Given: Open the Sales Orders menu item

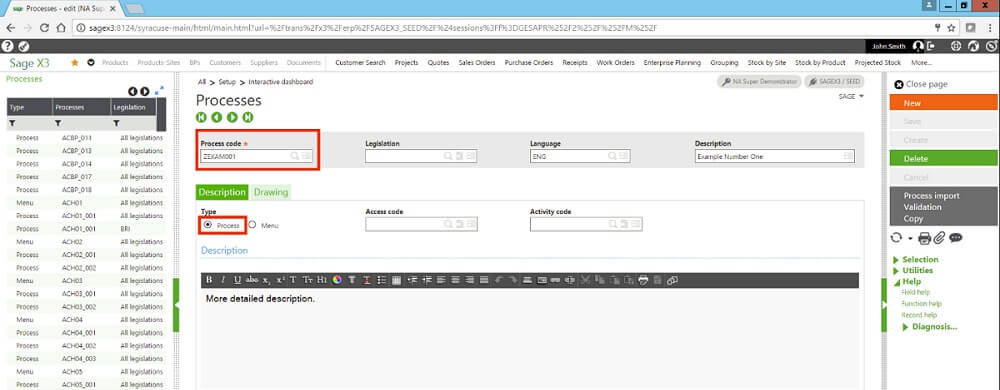Looking at the screenshot, I should (x=477, y=62).
